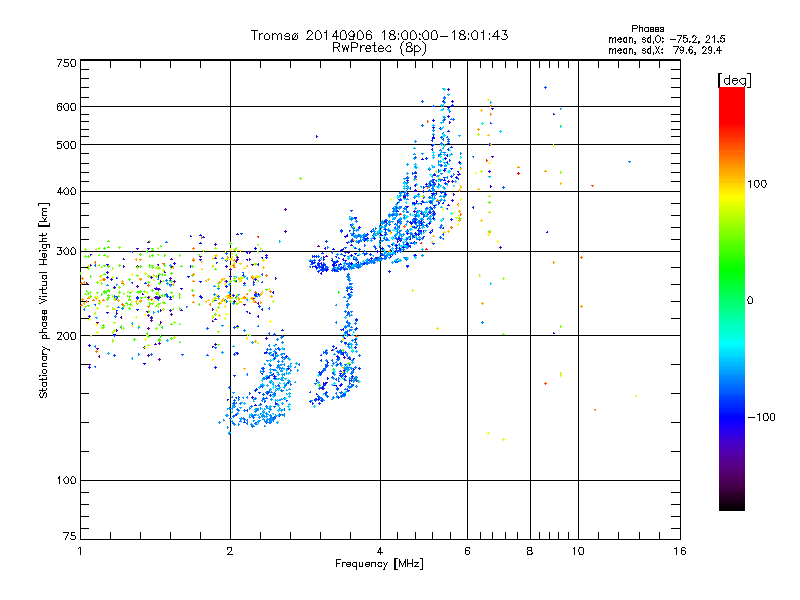The height and width of the screenshot is (600, 800).
Task: Click the subtitle "RwPretec (8p)"
Action: tap(379, 48)
